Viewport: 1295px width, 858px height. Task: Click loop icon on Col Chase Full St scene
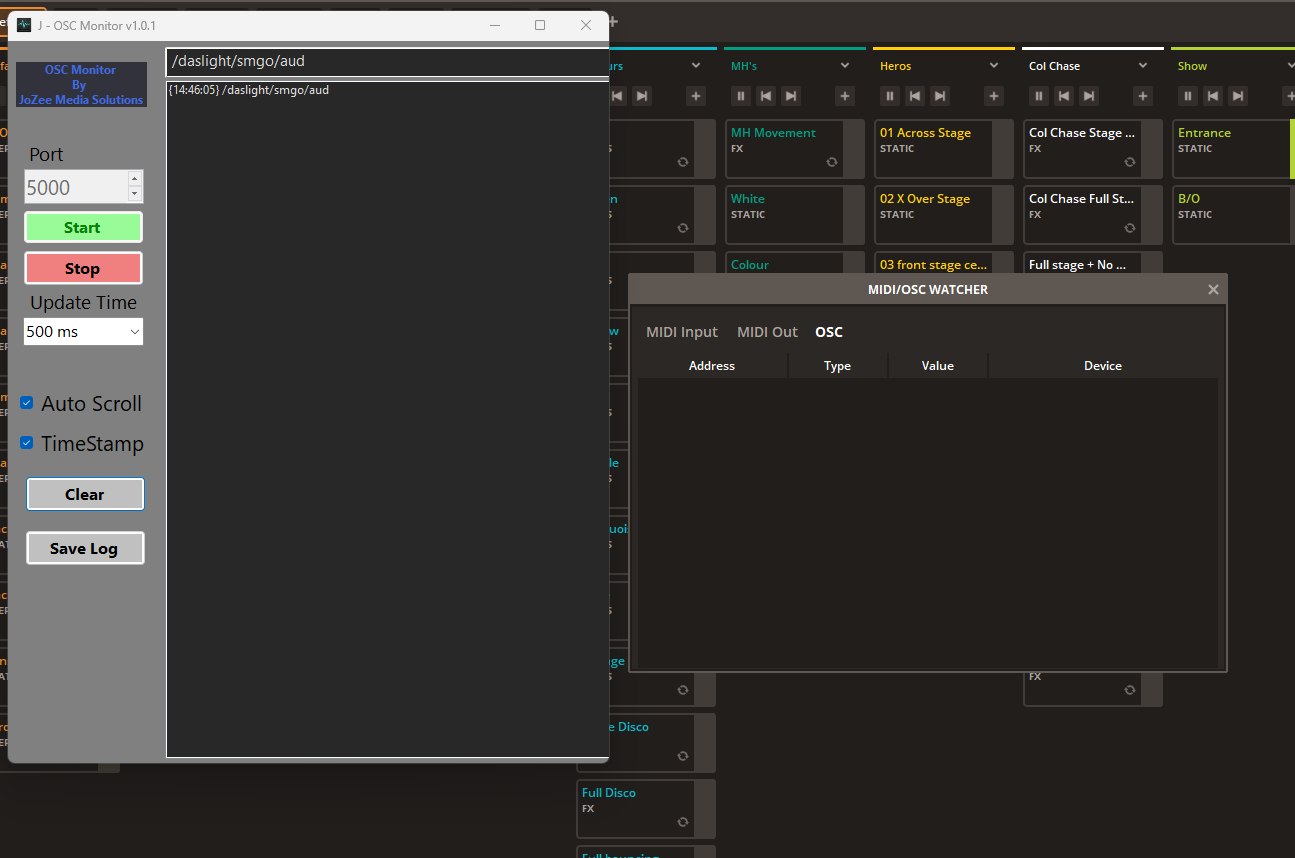[x=1130, y=228]
